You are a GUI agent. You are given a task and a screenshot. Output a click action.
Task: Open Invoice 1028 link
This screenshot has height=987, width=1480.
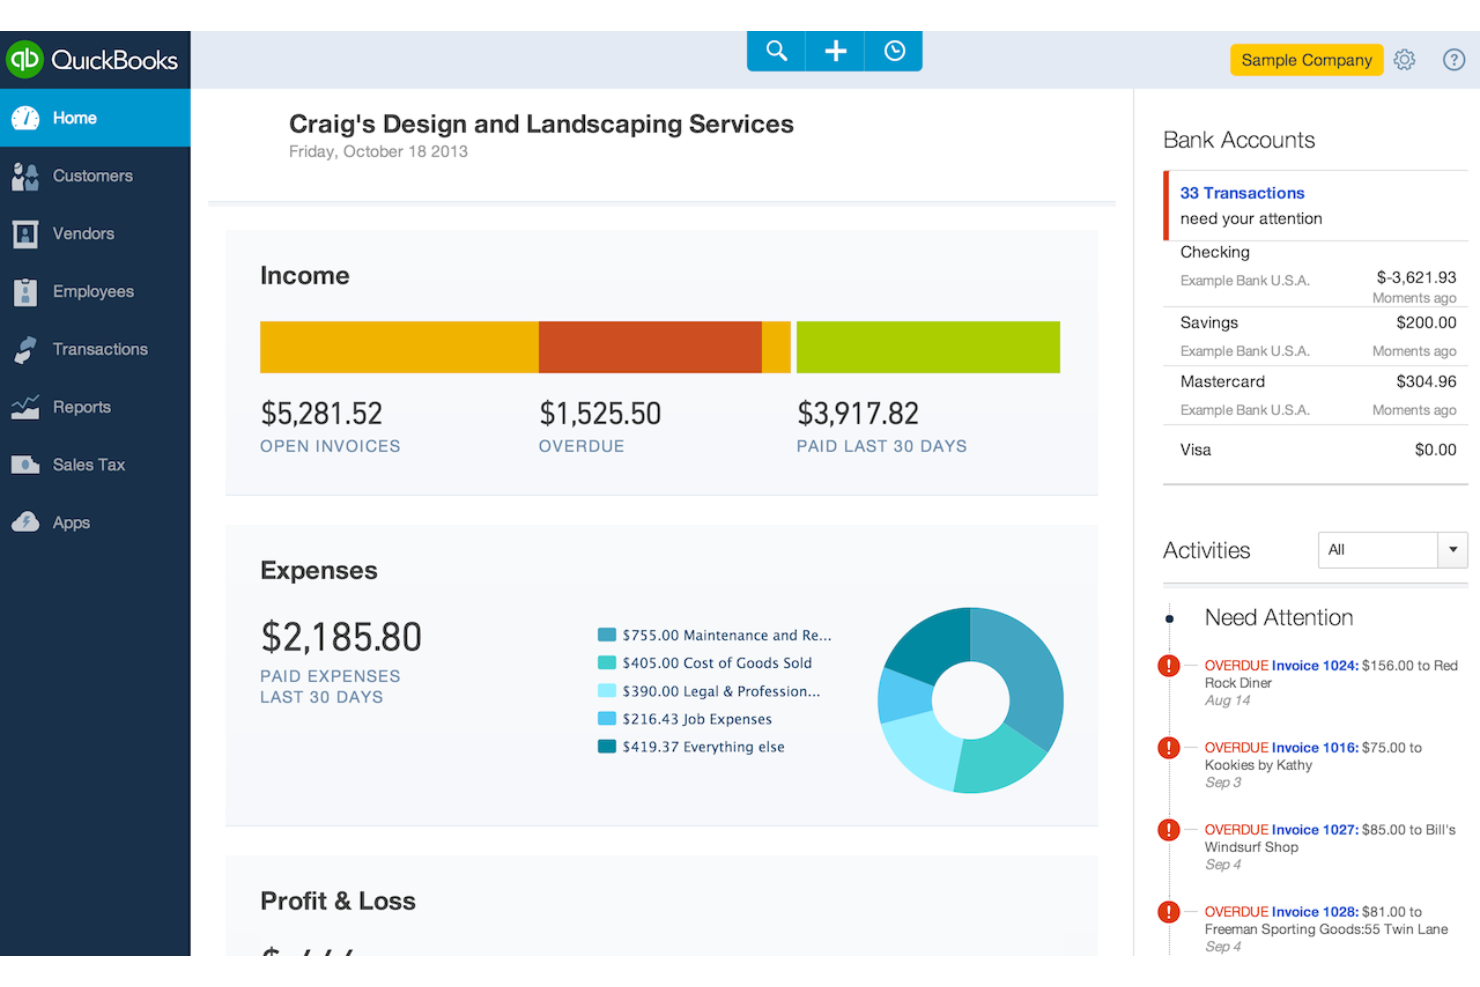pos(1315,912)
